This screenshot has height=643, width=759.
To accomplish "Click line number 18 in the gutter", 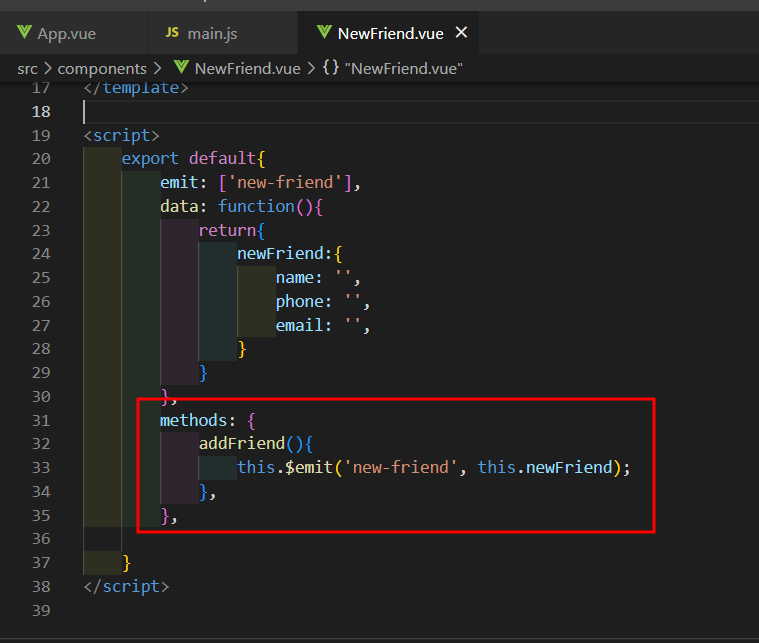I will pos(41,112).
